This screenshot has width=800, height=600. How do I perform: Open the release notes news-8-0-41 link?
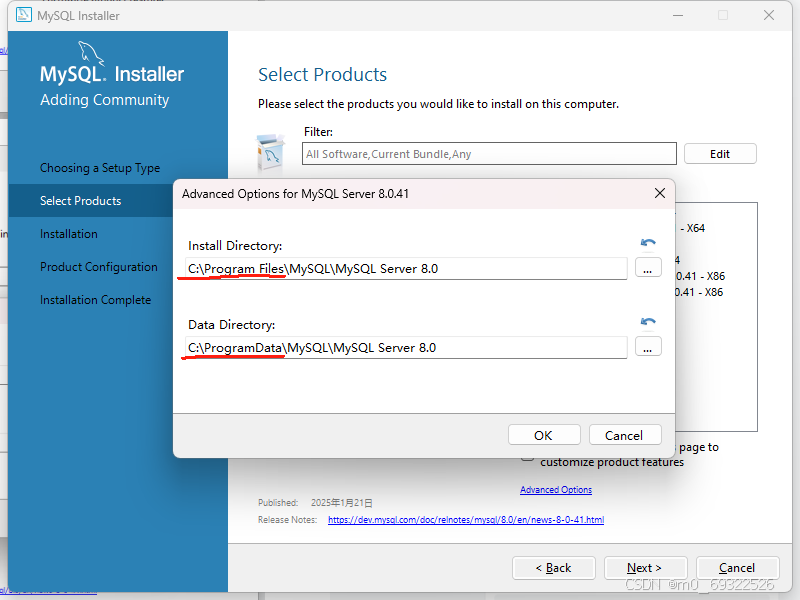[x=466, y=519]
